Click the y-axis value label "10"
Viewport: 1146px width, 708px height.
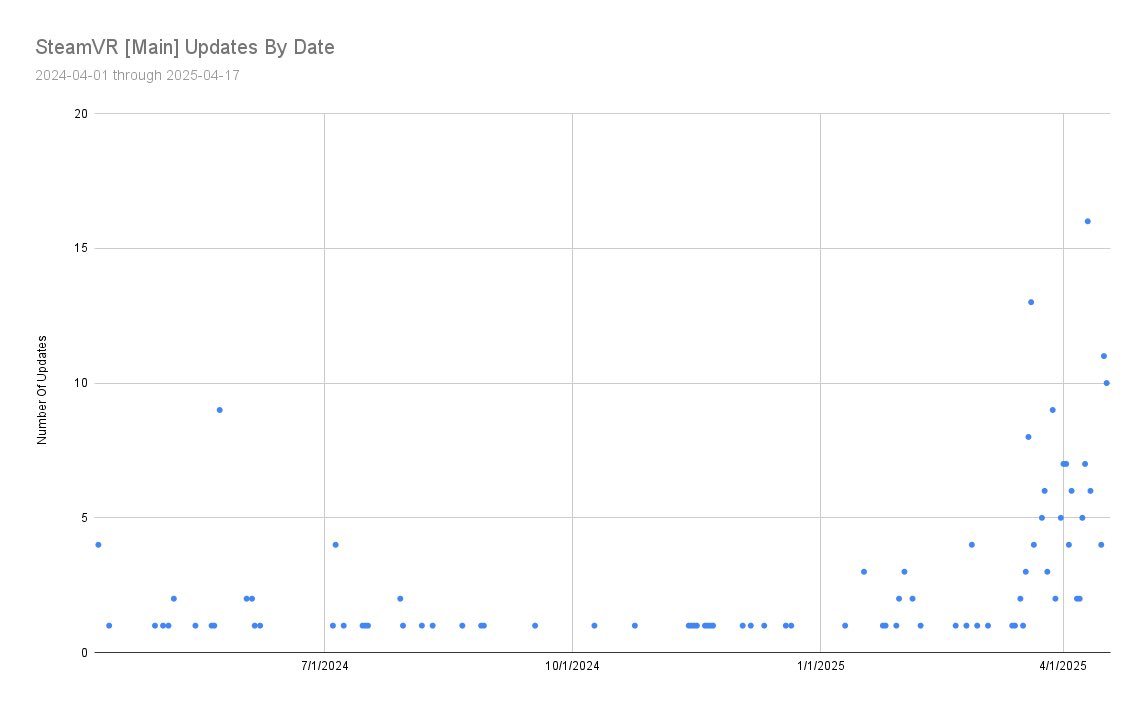coord(82,383)
